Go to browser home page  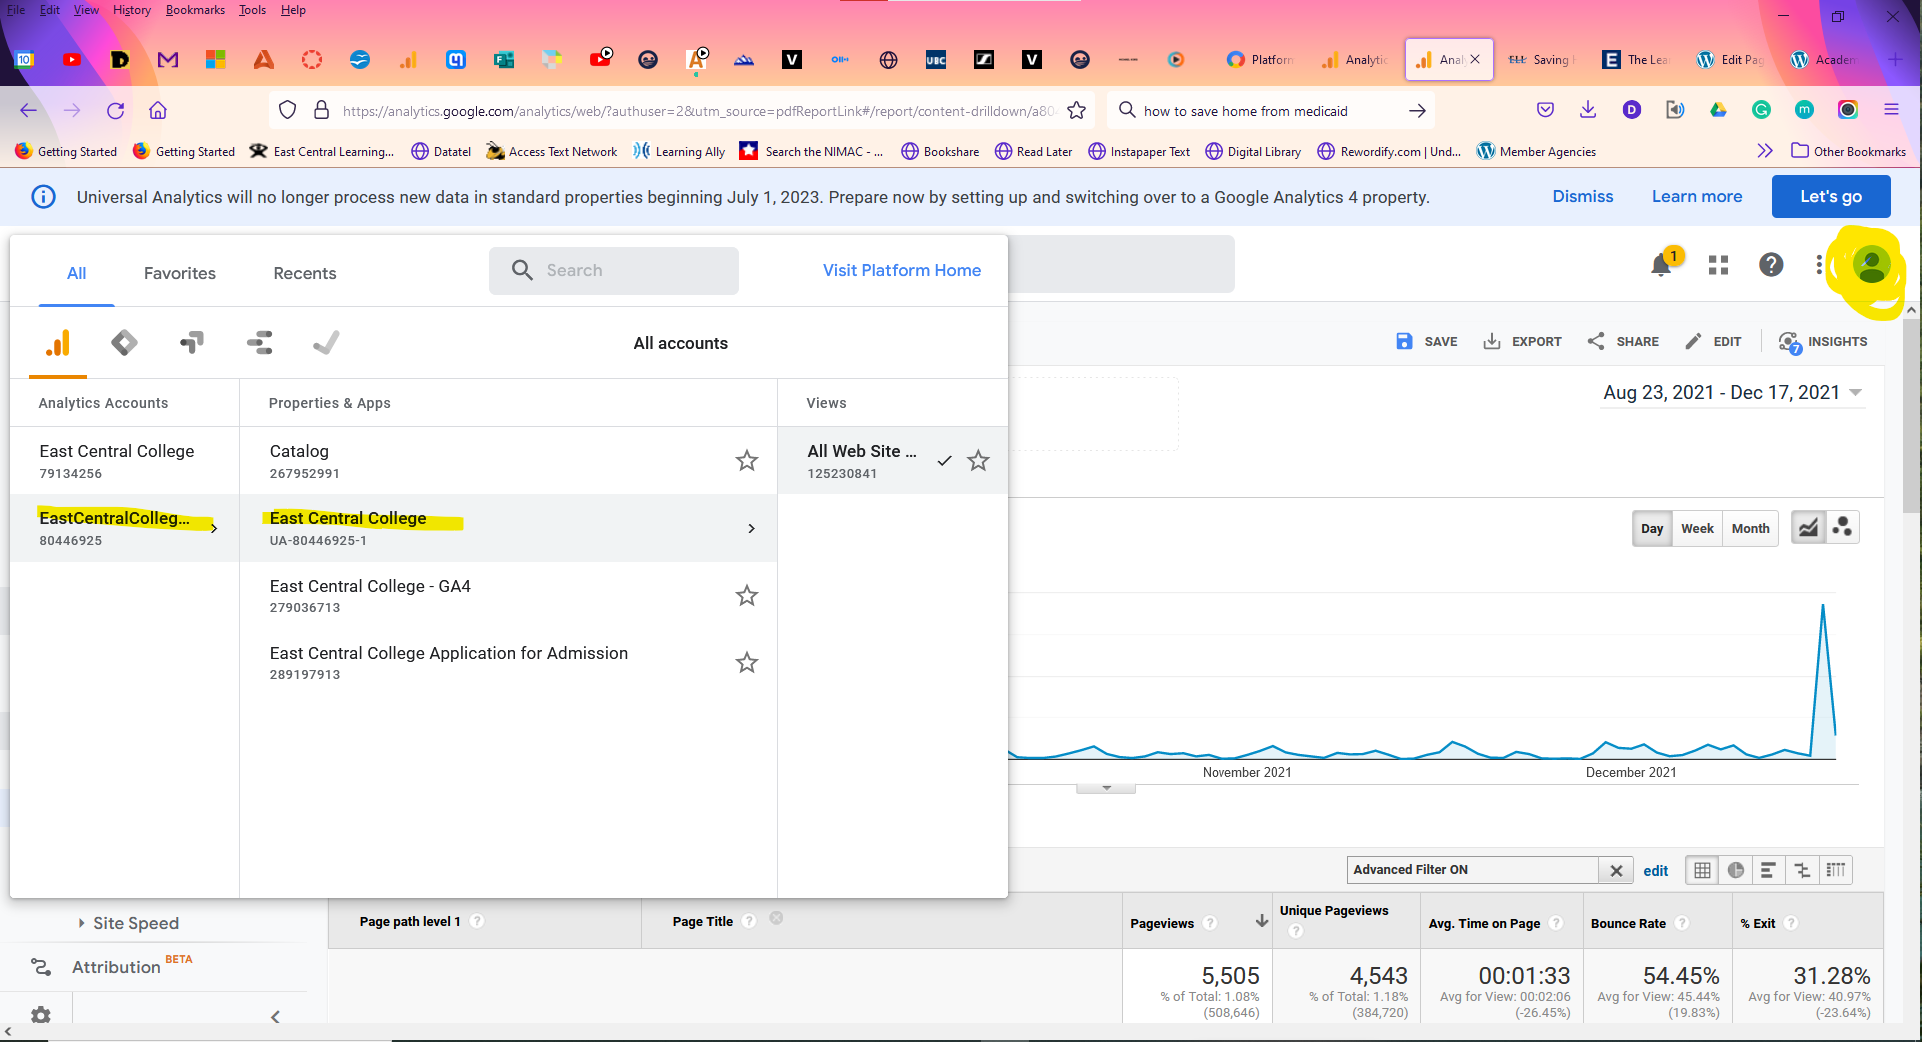(x=158, y=110)
